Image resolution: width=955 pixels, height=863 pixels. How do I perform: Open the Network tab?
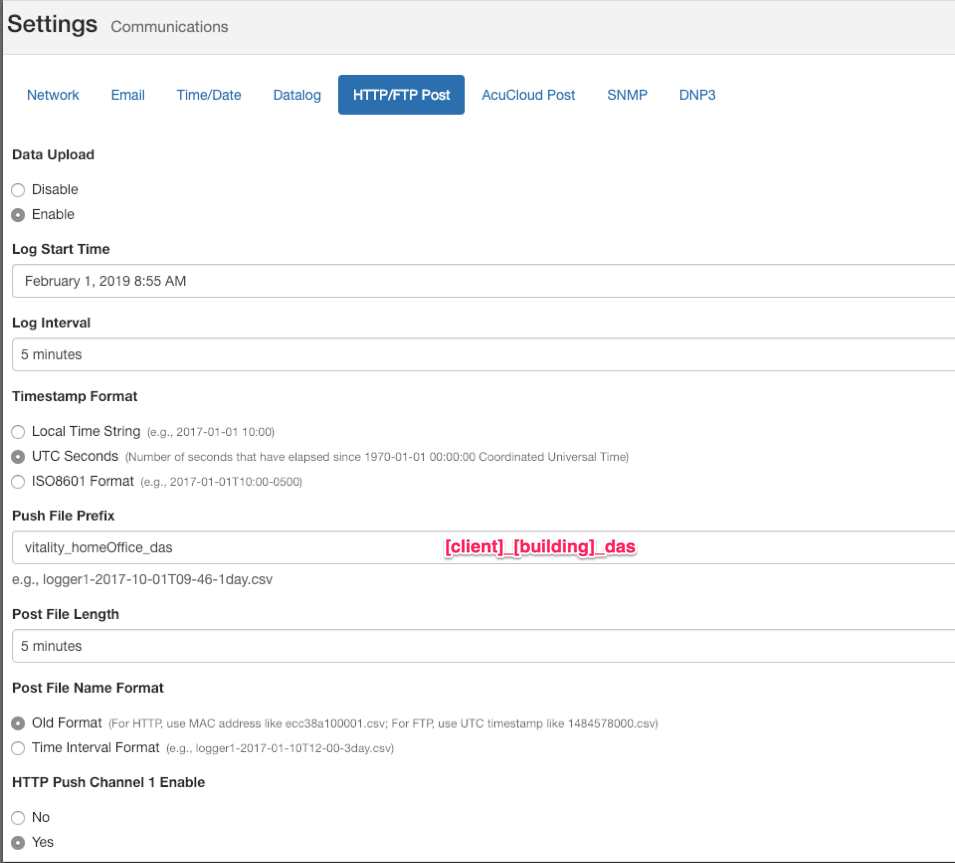[53, 95]
